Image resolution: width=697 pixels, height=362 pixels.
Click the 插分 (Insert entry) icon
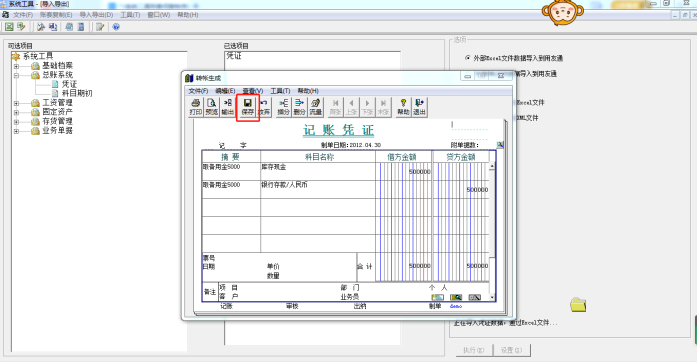point(284,107)
